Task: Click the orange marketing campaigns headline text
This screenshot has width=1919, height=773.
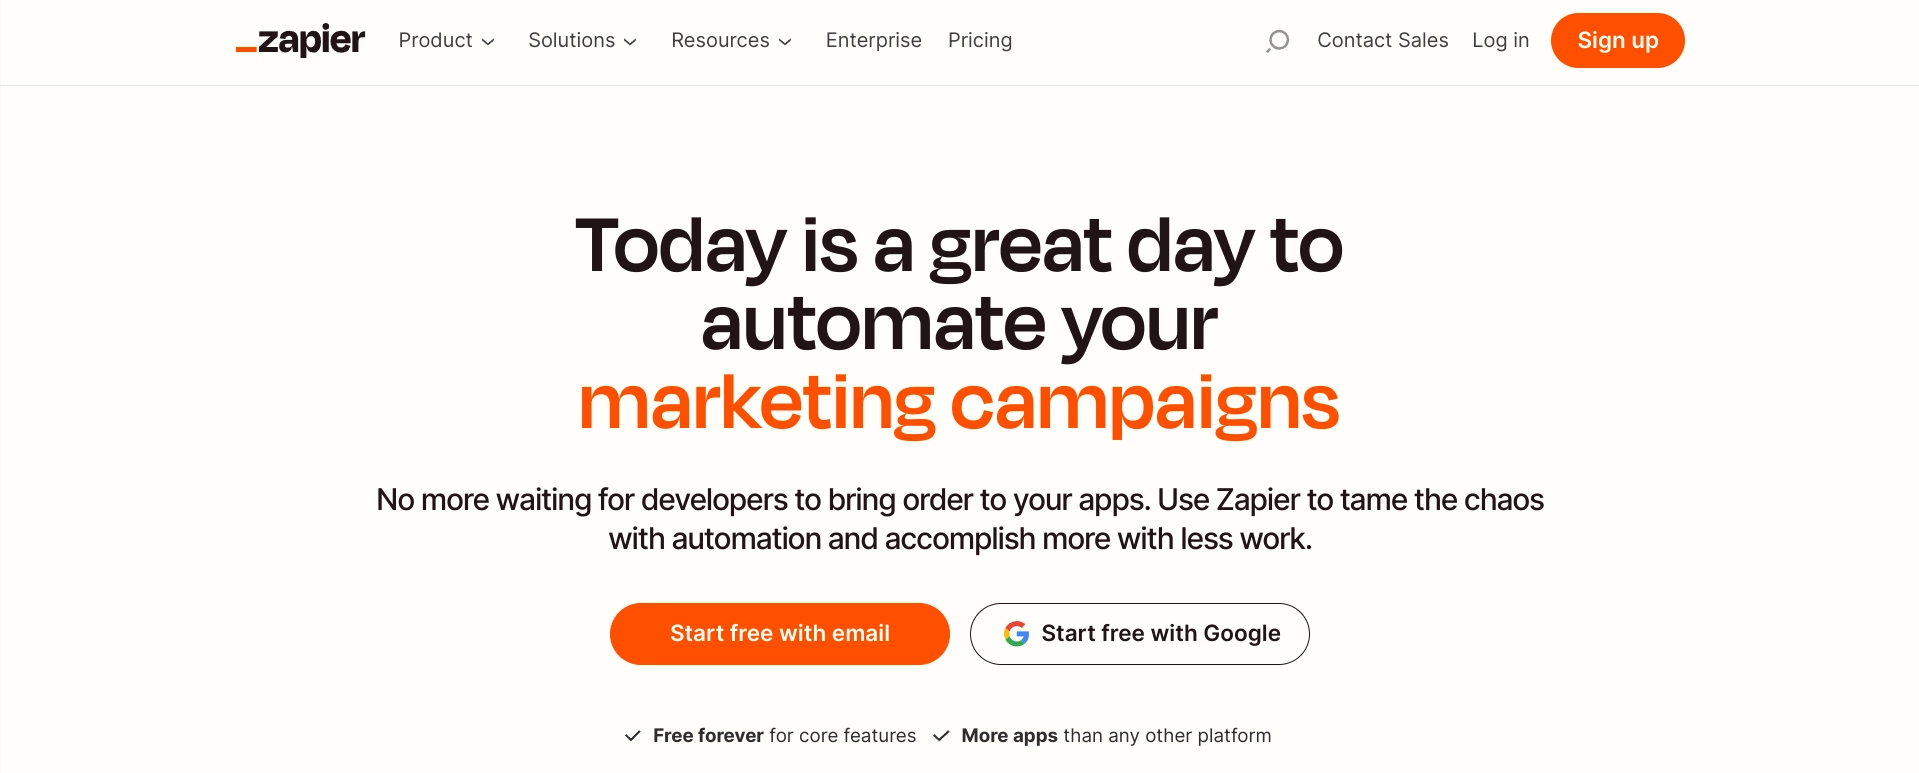Action: (x=958, y=403)
